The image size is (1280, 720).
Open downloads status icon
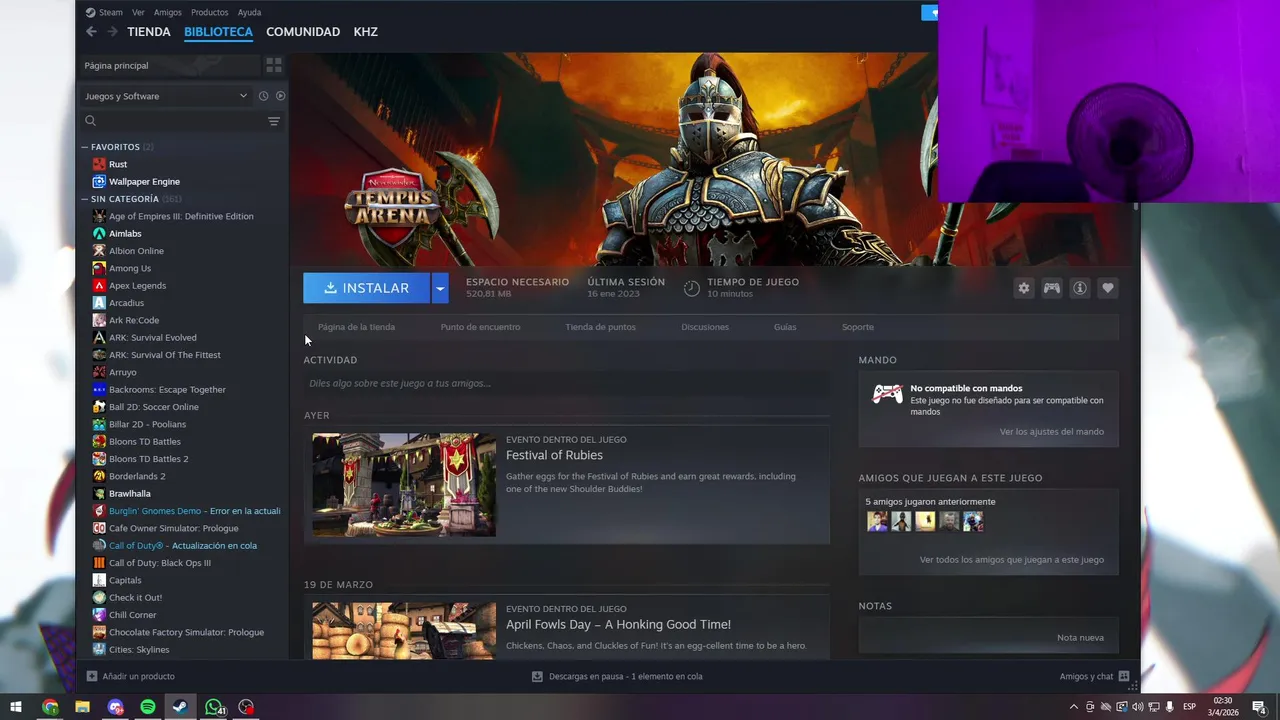pos(537,676)
